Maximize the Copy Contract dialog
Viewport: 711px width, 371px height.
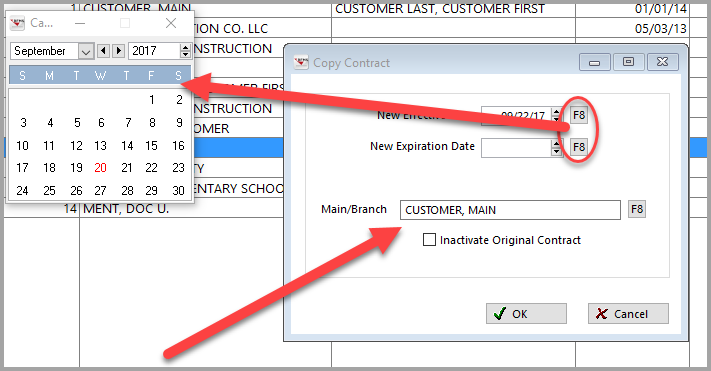(628, 62)
